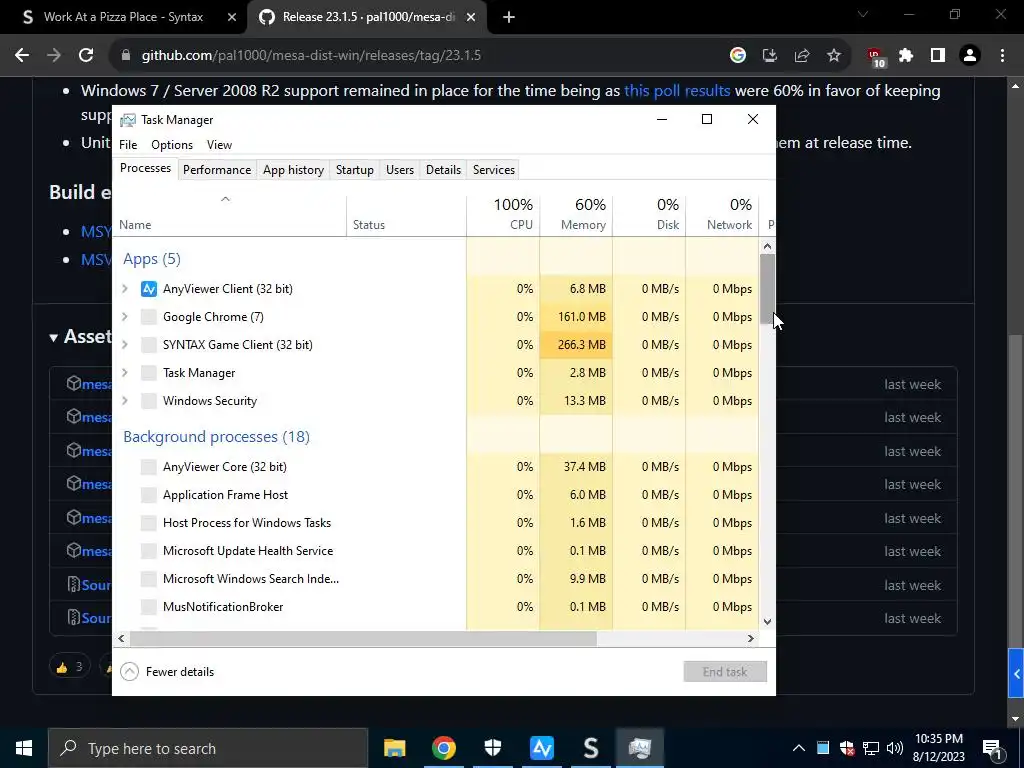1024x768 pixels.
Task: Switch to the Details tab
Action: point(443,170)
